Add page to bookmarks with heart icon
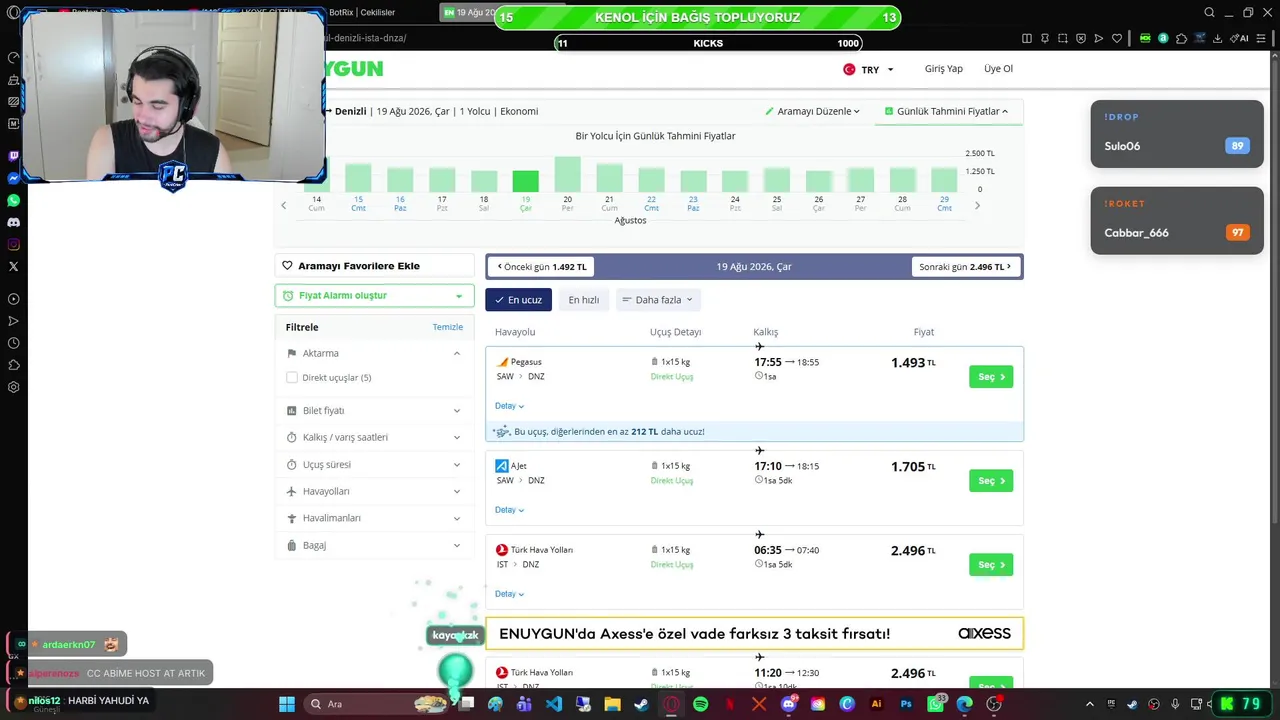The width and height of the screenshot is (1280, 720). pyautogui.click(x=1117, y=38)
